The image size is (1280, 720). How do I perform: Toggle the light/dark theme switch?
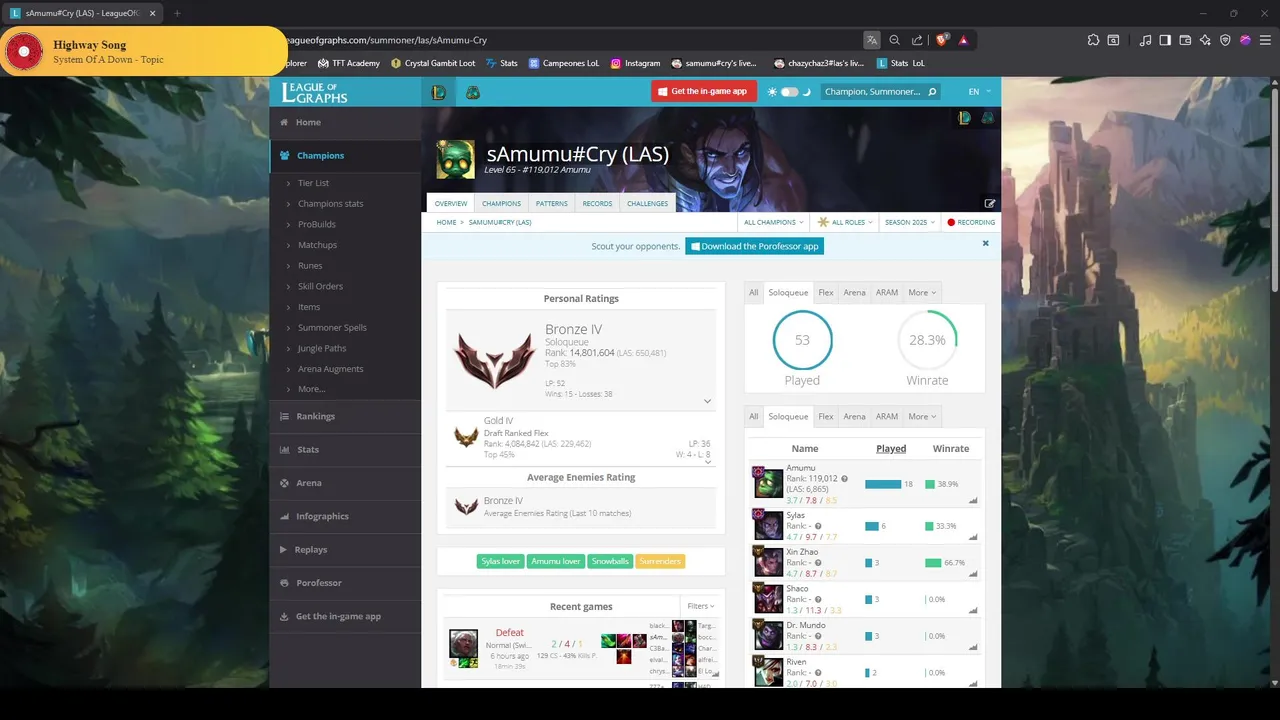[789, 92]
